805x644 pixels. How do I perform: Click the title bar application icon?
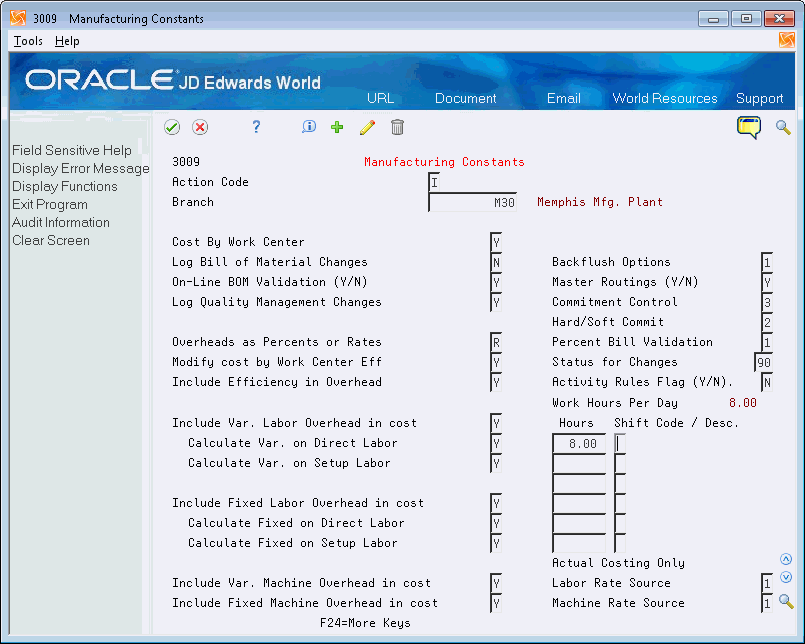click(x=18, y=18)
